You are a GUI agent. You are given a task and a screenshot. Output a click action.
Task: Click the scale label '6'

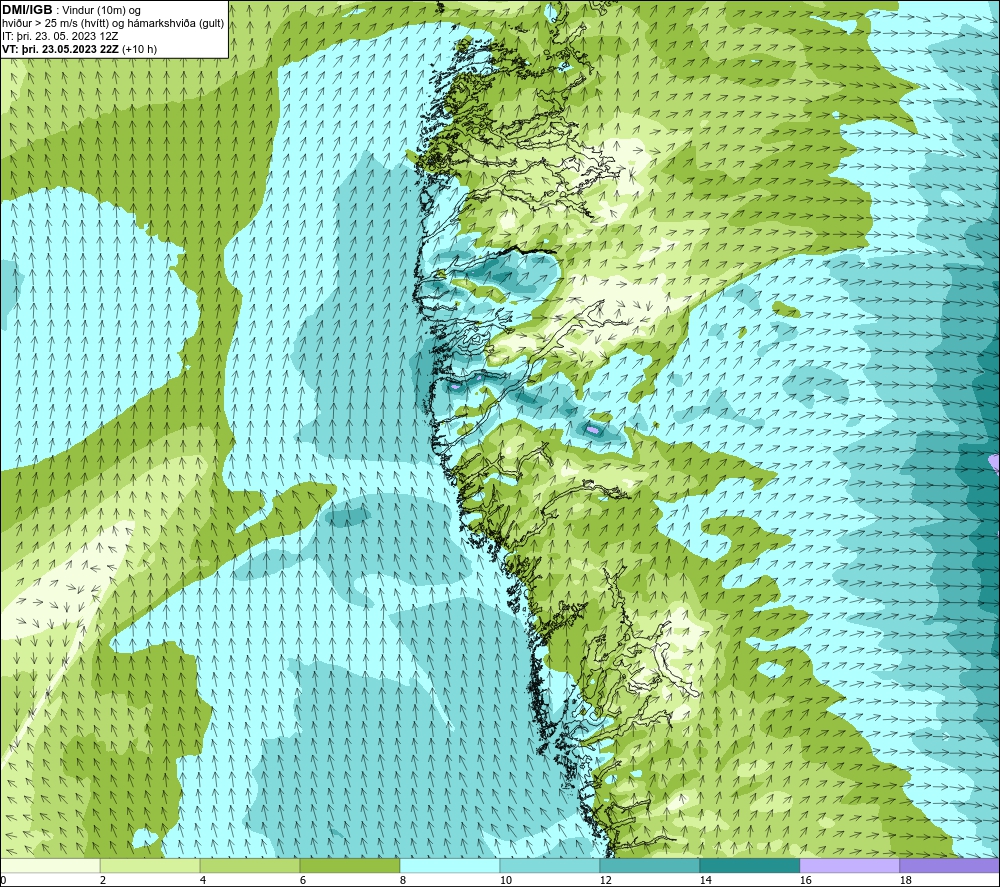pos(303,881)
